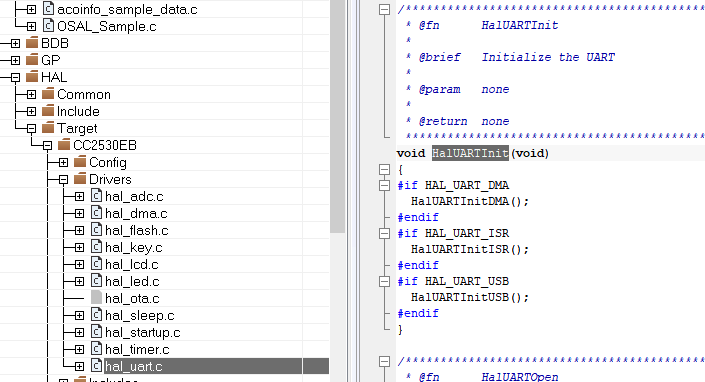Click the Drivers folder icon
The image size is (705, 382).
click(80, 179)
